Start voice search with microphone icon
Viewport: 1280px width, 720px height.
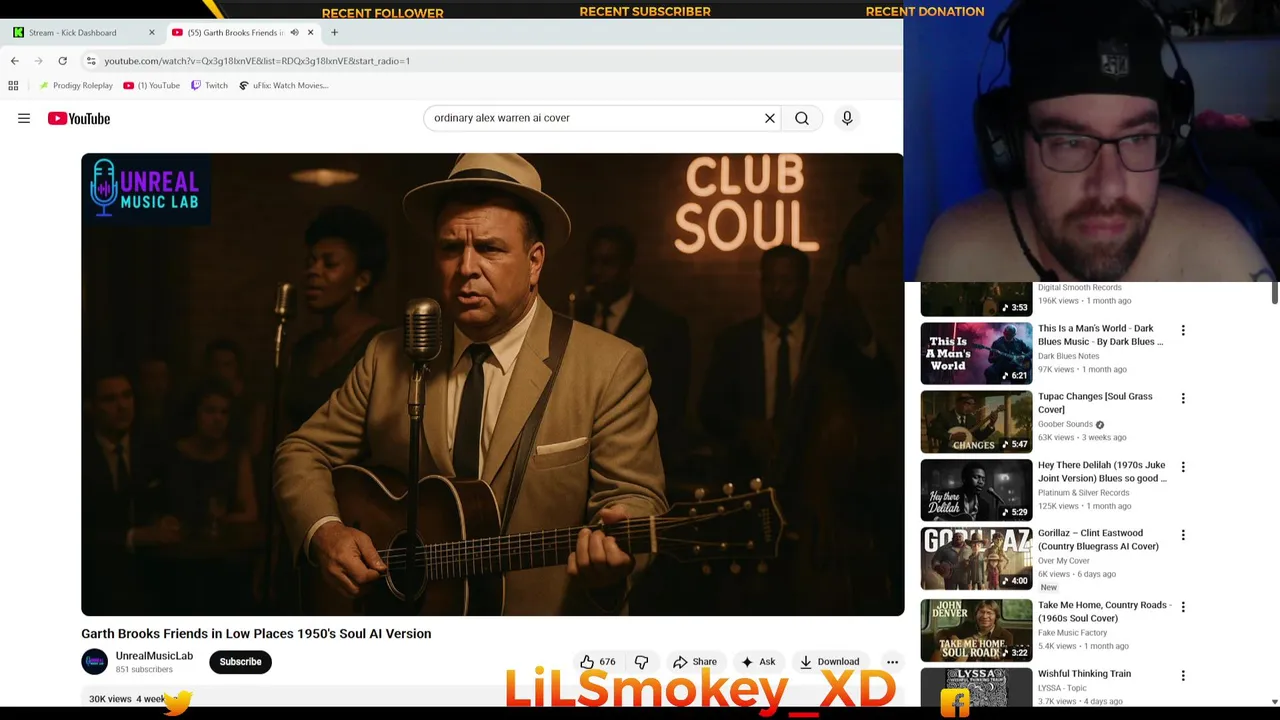847,118
